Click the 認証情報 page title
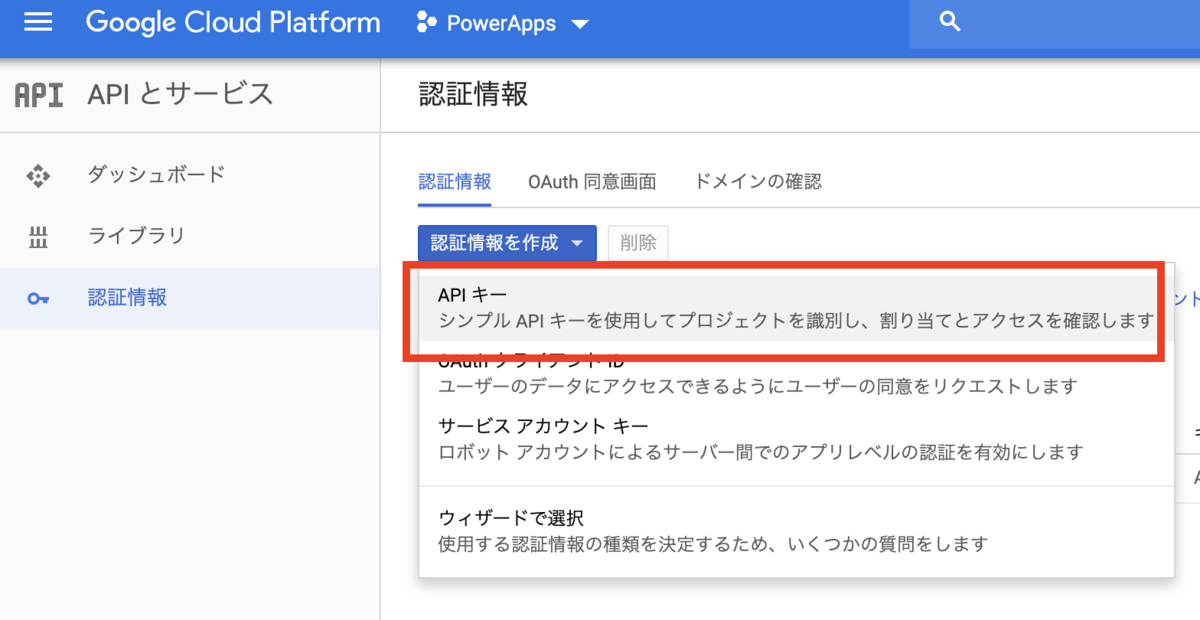The width and height of the screenshot is (1200, 620). click(x=473, y=95)
